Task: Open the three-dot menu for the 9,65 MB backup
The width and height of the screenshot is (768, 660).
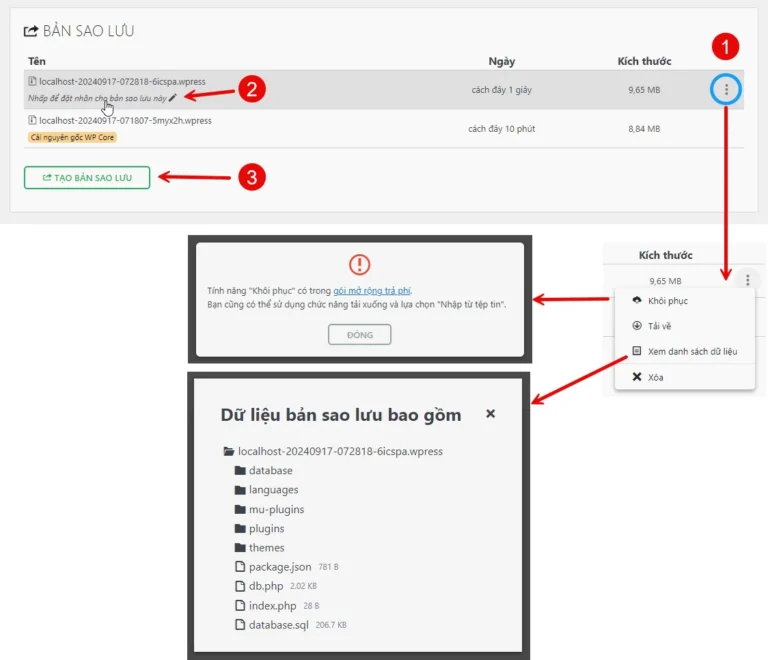Action: tap(726, 89)
